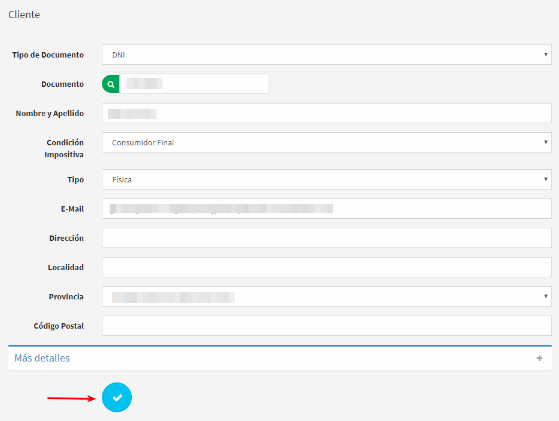Viewport: 559px width, 421px height.
Task: Click the empty Localidad field
Action: 327,267
